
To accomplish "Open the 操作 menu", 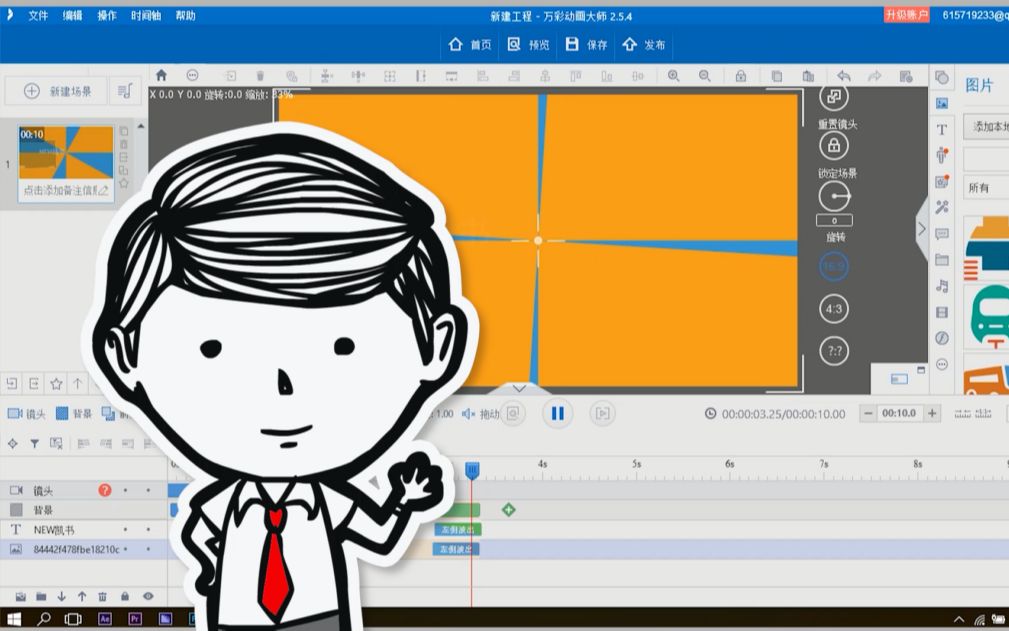I will coord(107,15).
